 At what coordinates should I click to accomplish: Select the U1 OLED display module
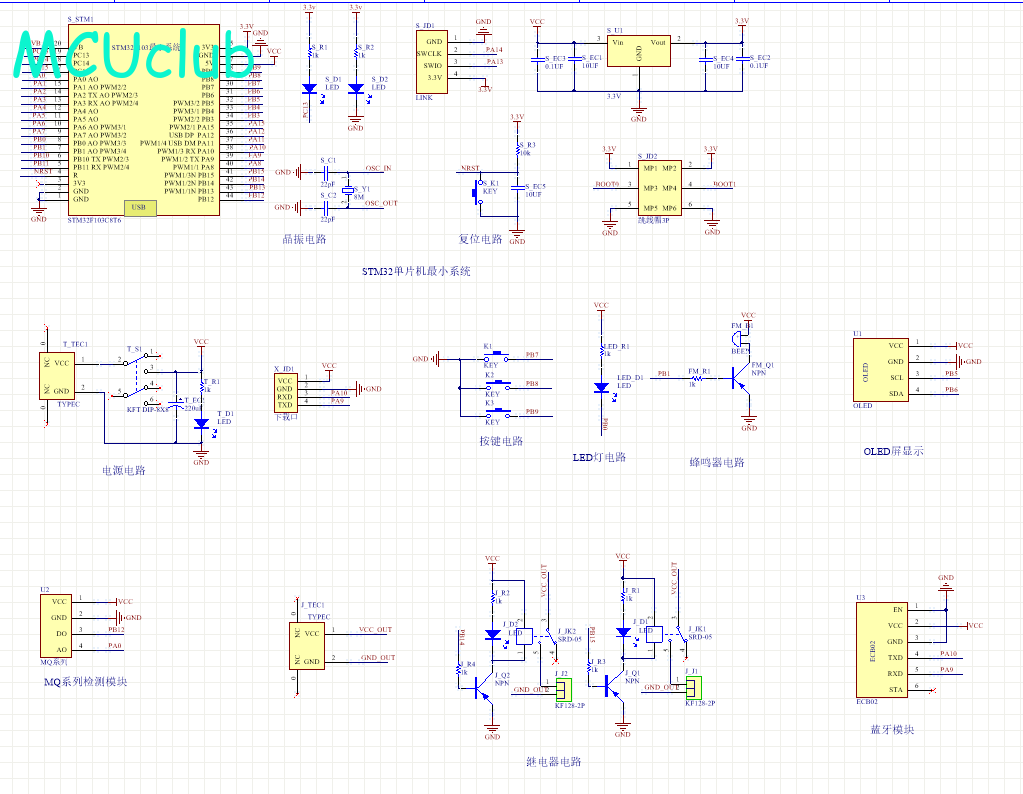point(881,370)
